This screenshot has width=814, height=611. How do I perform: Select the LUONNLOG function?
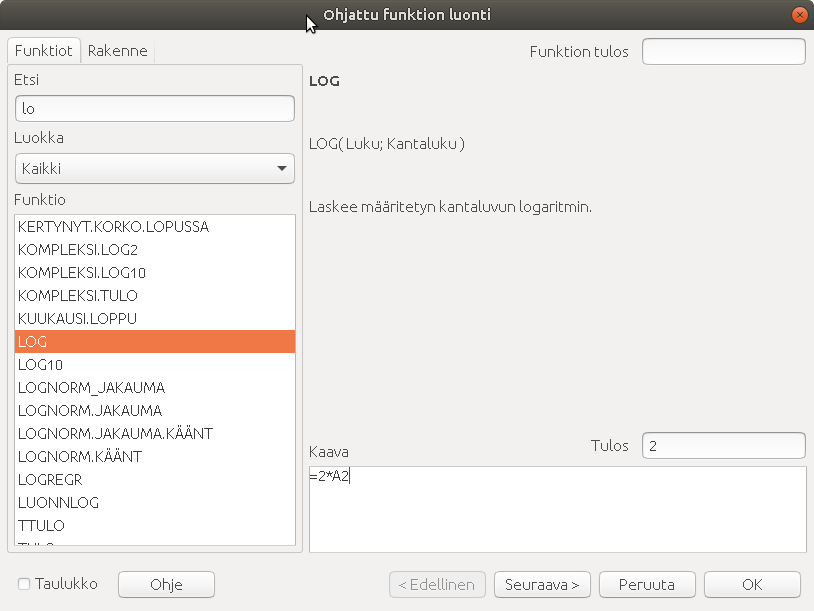(x=58, y=502)
